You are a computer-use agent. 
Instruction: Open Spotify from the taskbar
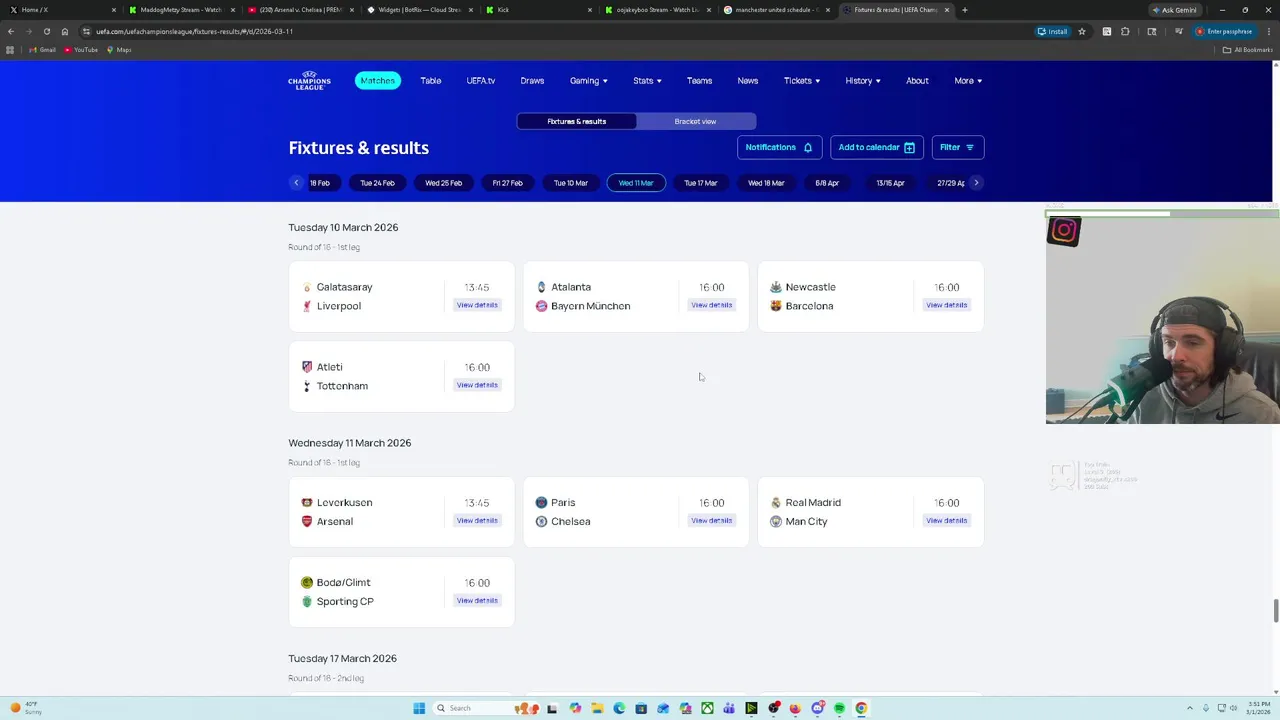(x=839, y=708)
